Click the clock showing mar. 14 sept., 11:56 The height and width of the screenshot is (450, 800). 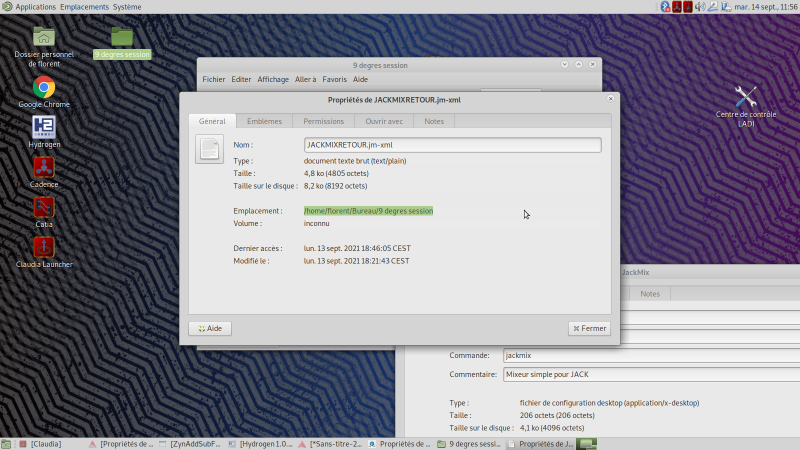(x=766, y=7)
